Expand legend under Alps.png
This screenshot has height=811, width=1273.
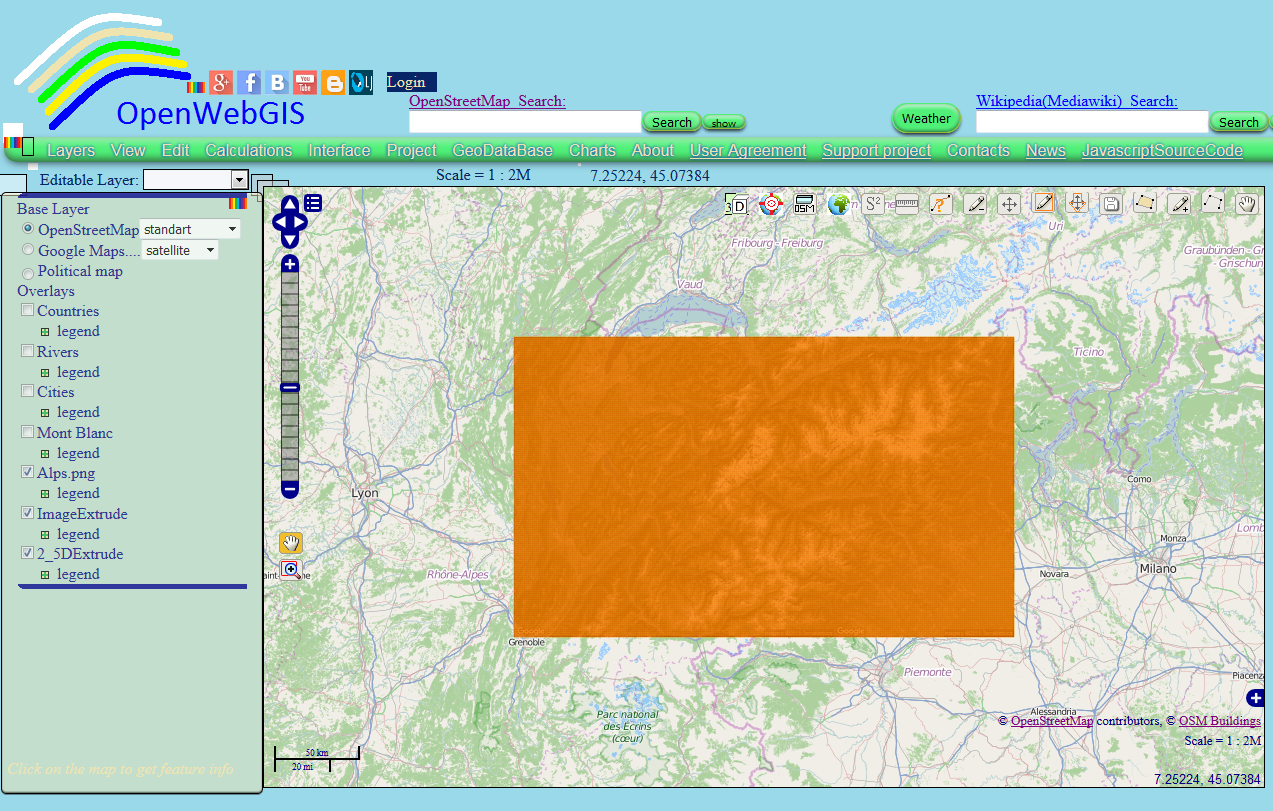pos(45,493)
